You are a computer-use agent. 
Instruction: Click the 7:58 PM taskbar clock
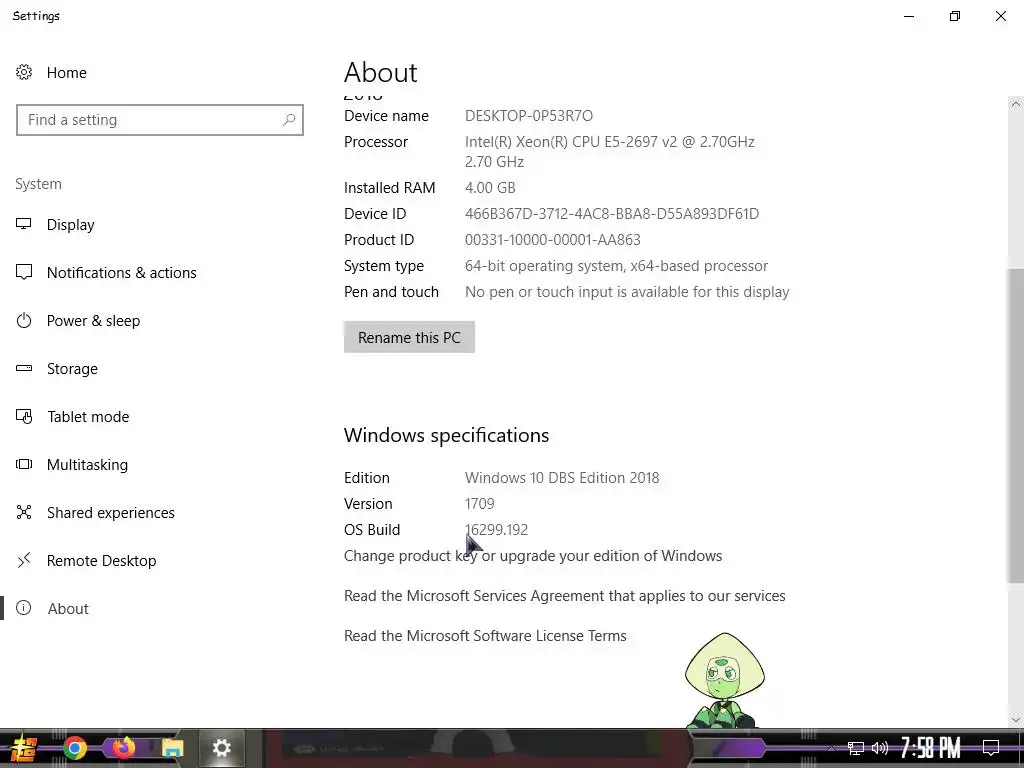tap(931, 748)
